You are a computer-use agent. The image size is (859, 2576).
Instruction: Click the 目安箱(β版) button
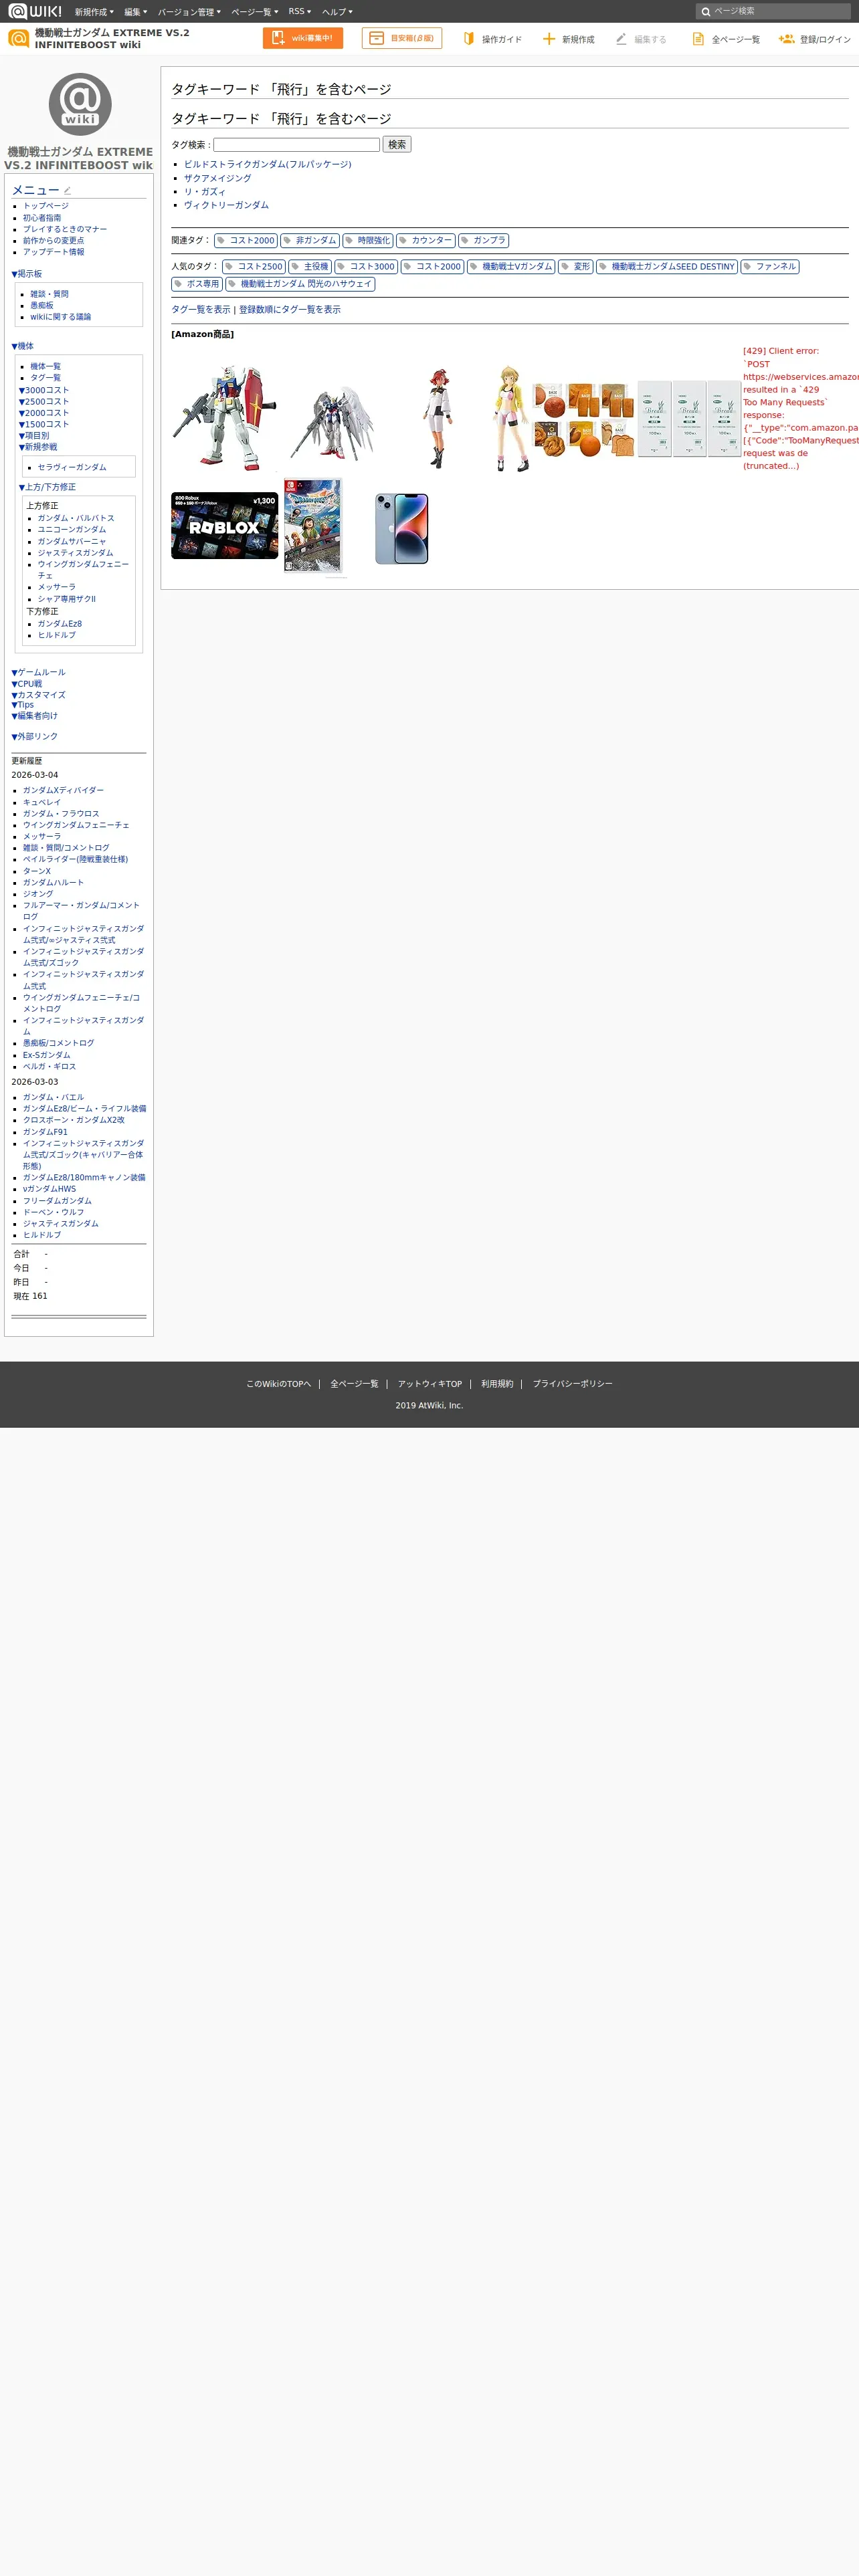[x=402, y=38]
